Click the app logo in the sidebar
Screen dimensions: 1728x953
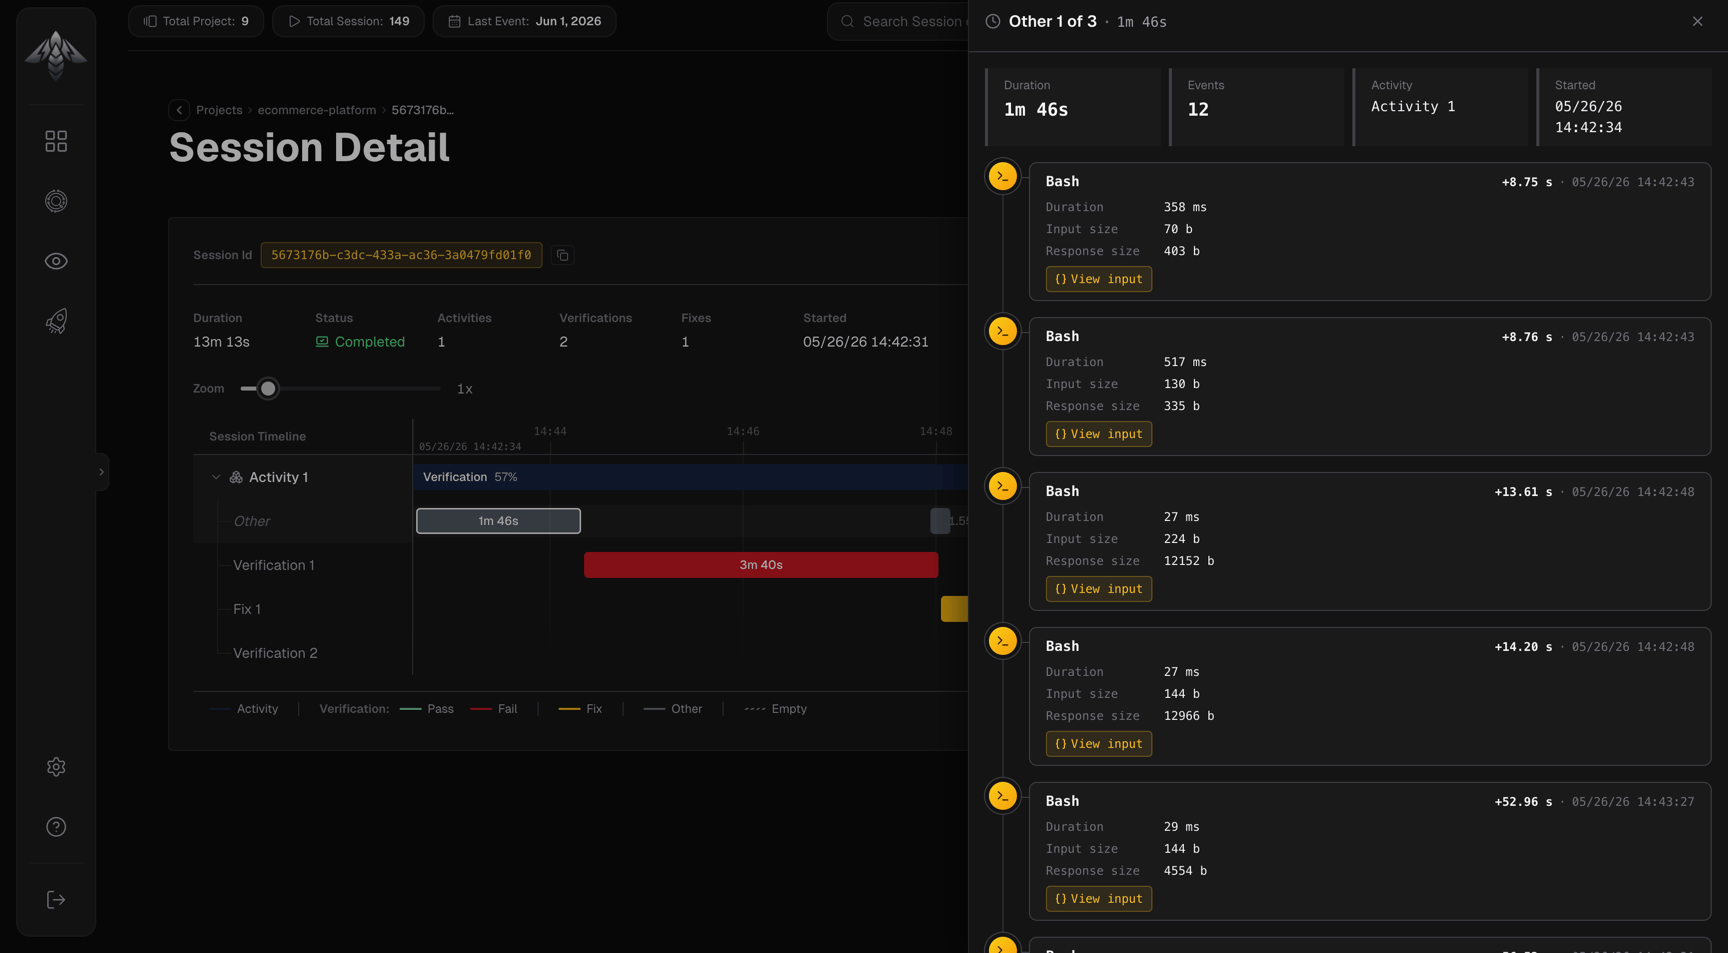[x=56, y=54]
